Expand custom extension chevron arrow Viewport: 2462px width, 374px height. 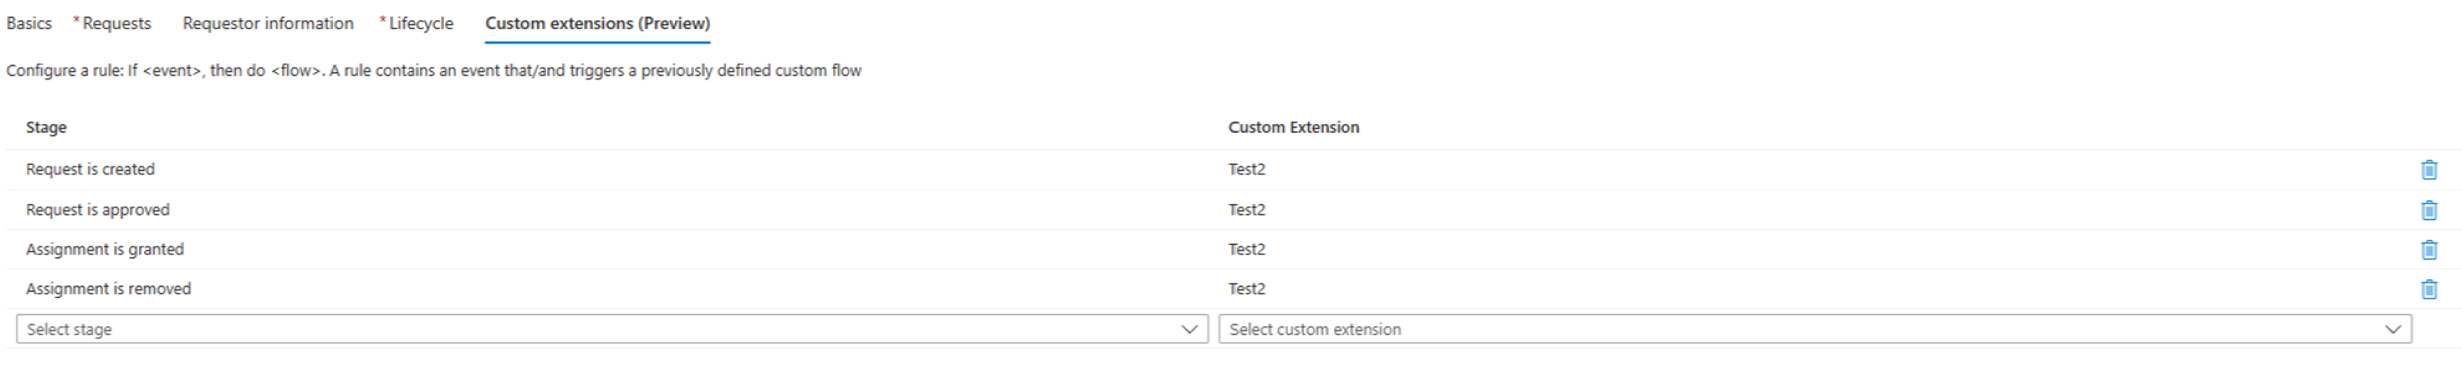tap(2392, 329)
